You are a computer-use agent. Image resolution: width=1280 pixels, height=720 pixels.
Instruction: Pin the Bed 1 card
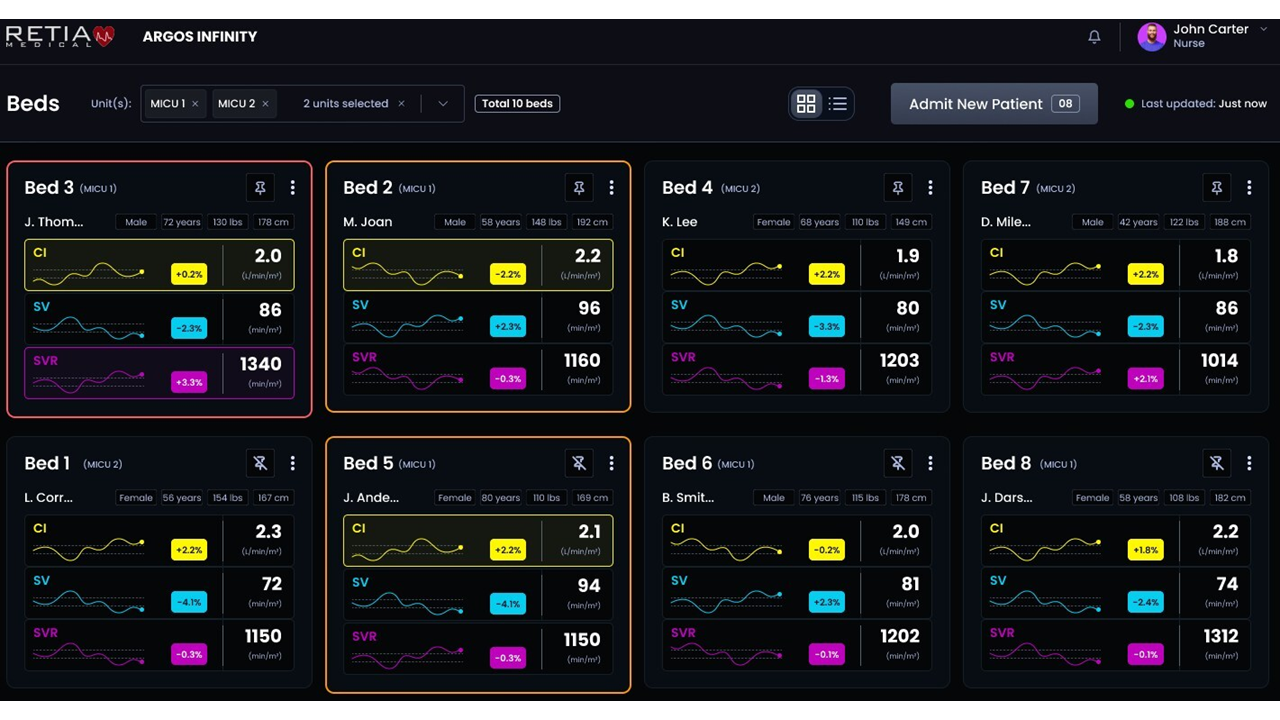pyautogui.click(x=260, y=463)
